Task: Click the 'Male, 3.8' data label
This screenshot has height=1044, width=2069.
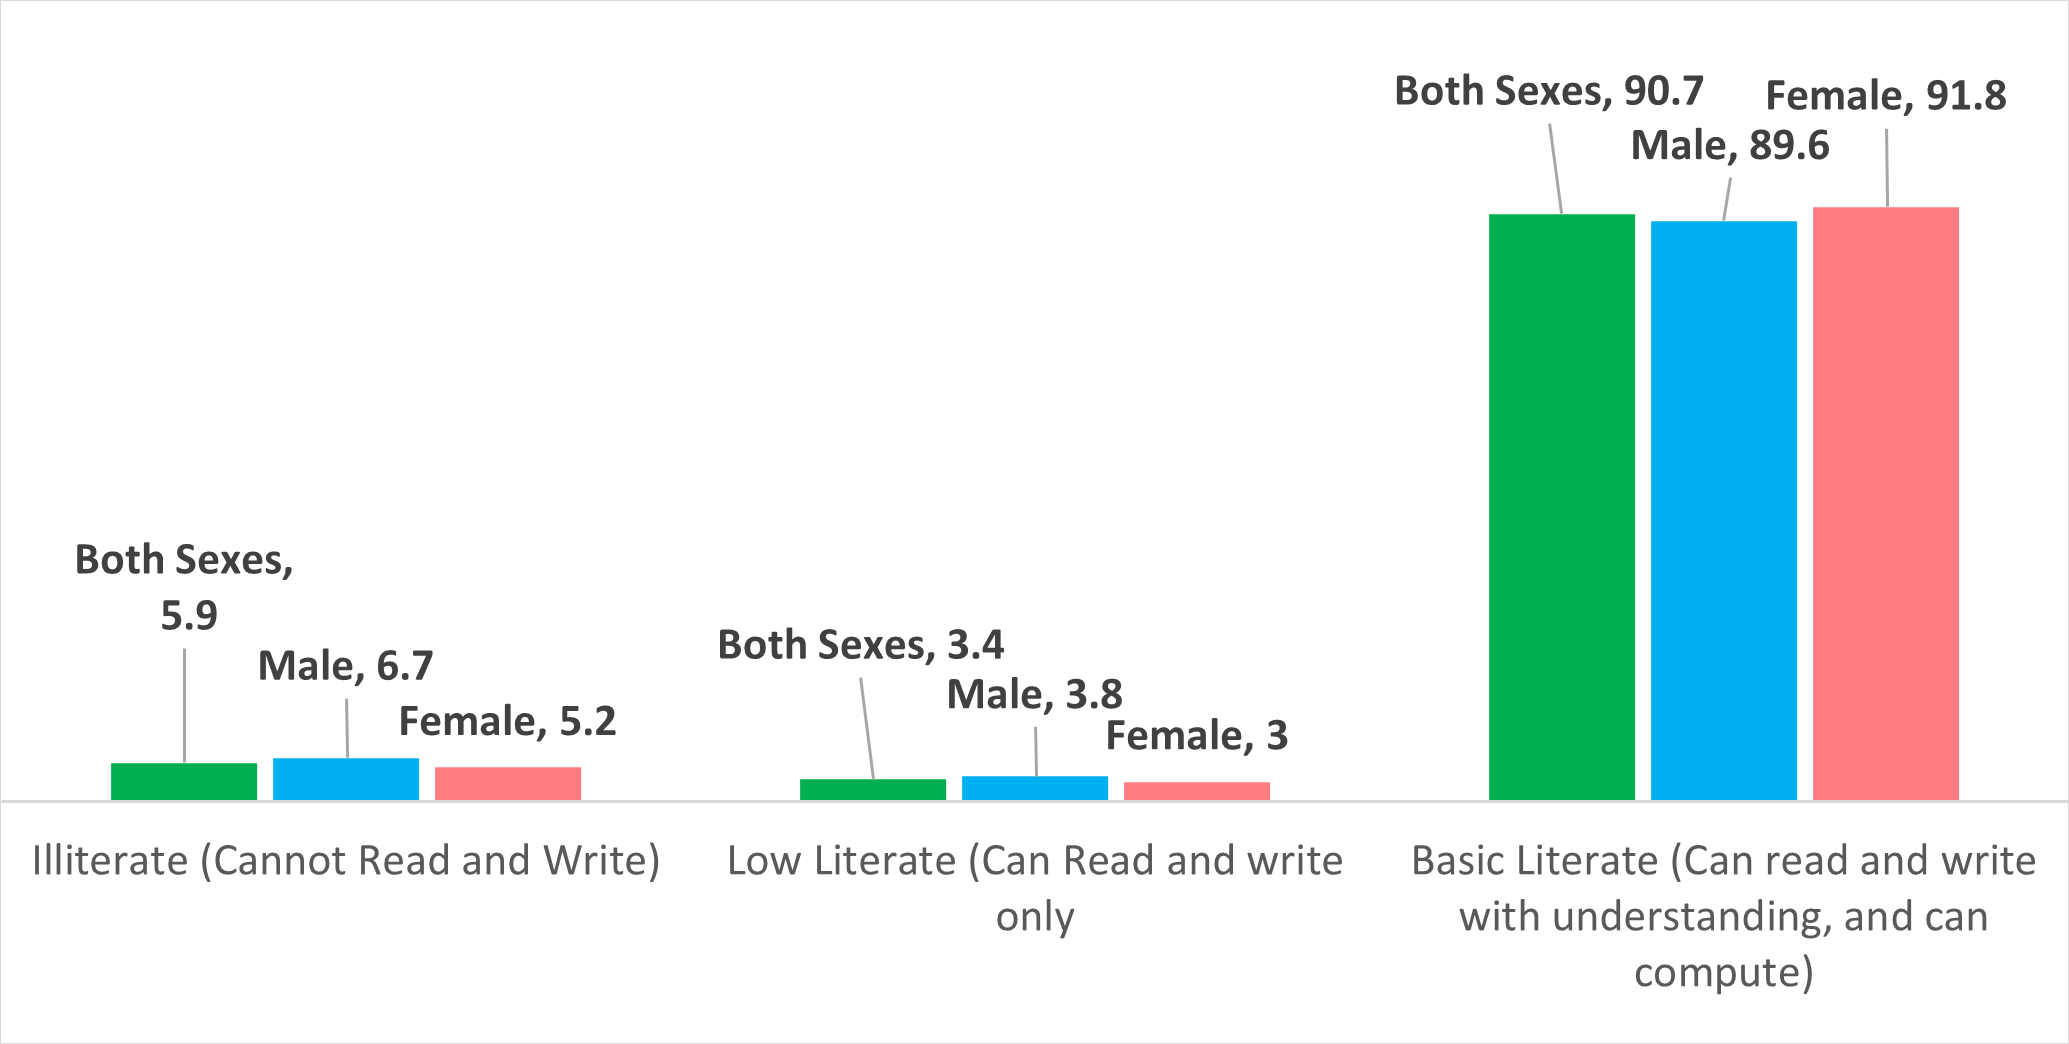Action: pyautogui.click(x=1035, y=694)
